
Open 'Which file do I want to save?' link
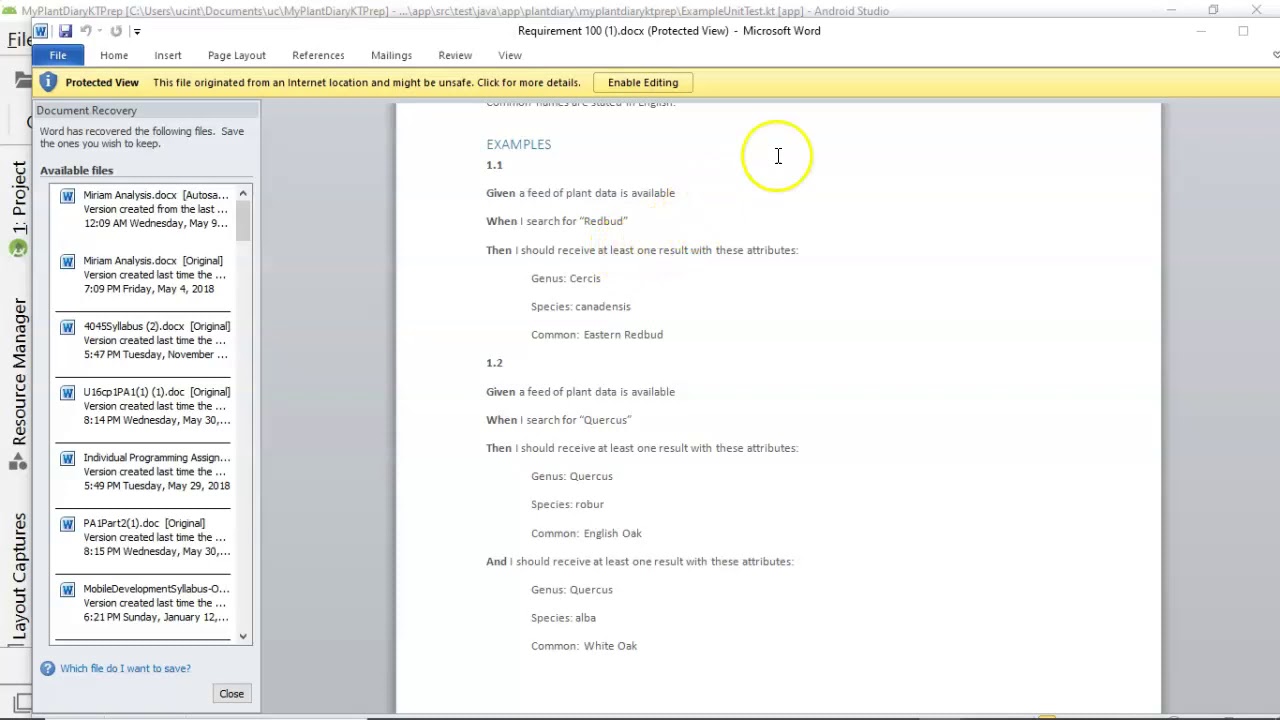tap(125, 668)
